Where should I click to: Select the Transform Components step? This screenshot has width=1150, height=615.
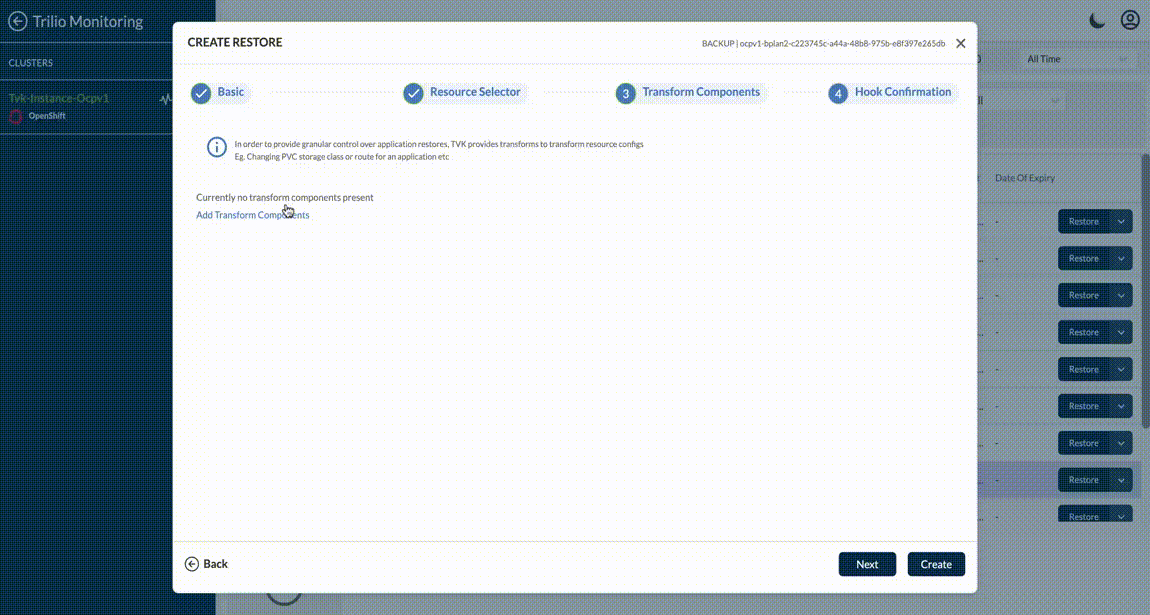point(700,92)
